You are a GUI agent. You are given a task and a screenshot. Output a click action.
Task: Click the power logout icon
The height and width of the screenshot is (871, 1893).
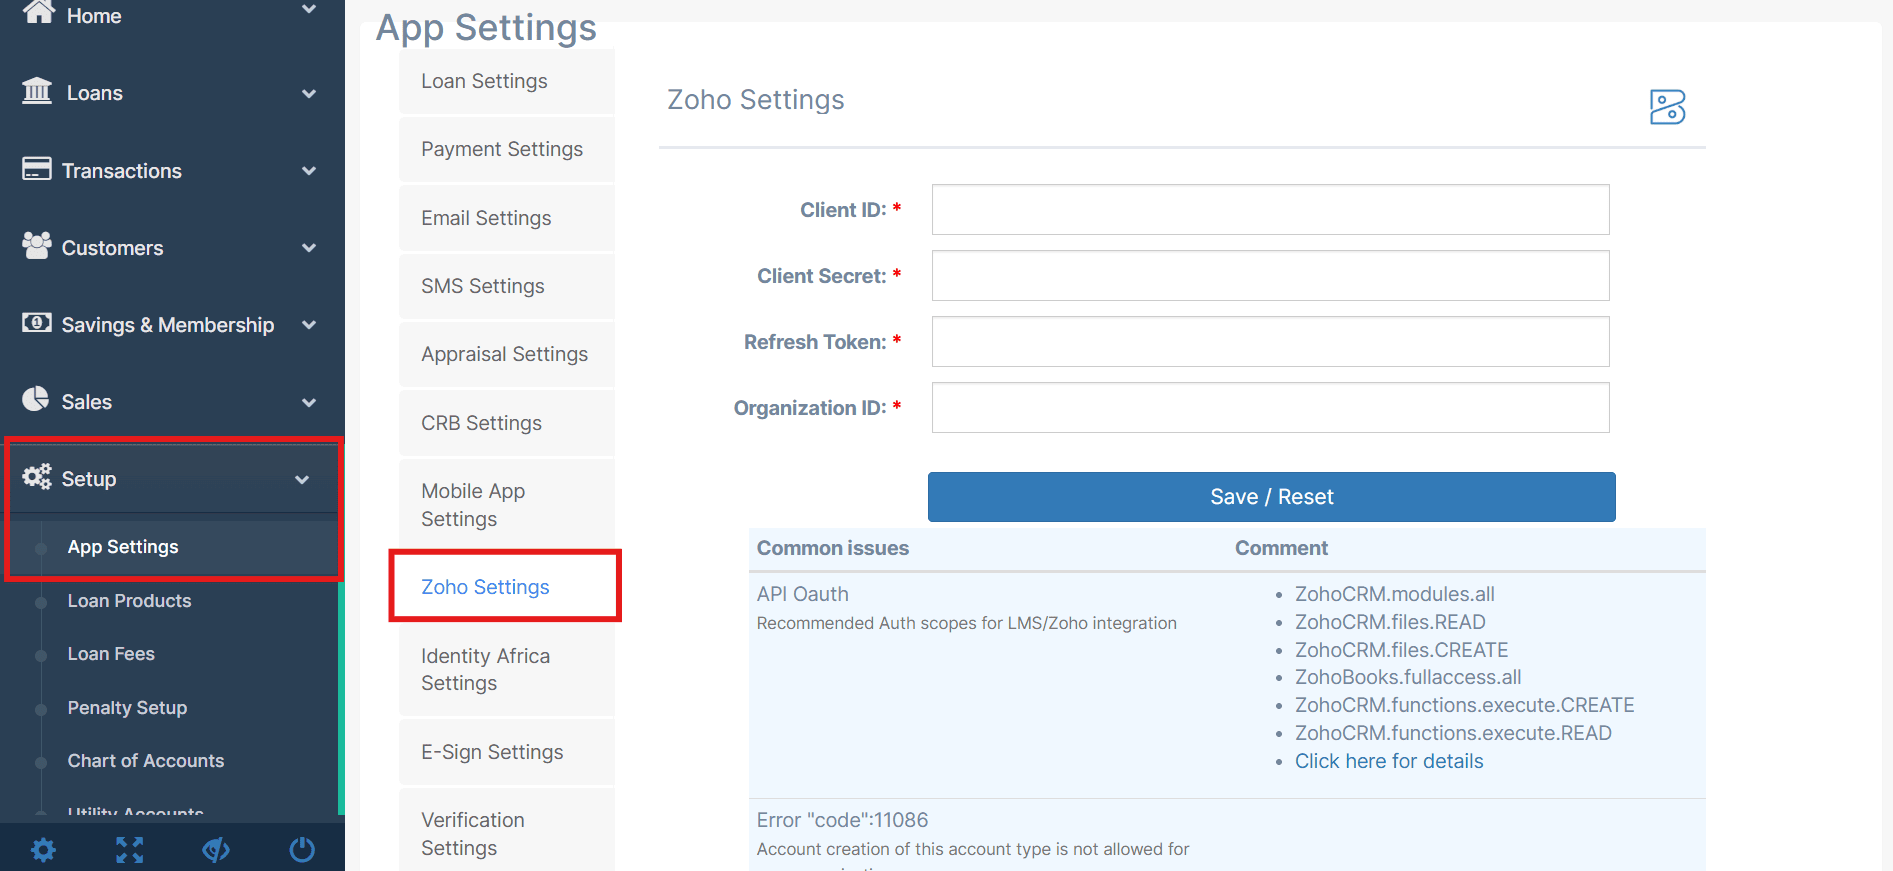click(x=302, y=850)
